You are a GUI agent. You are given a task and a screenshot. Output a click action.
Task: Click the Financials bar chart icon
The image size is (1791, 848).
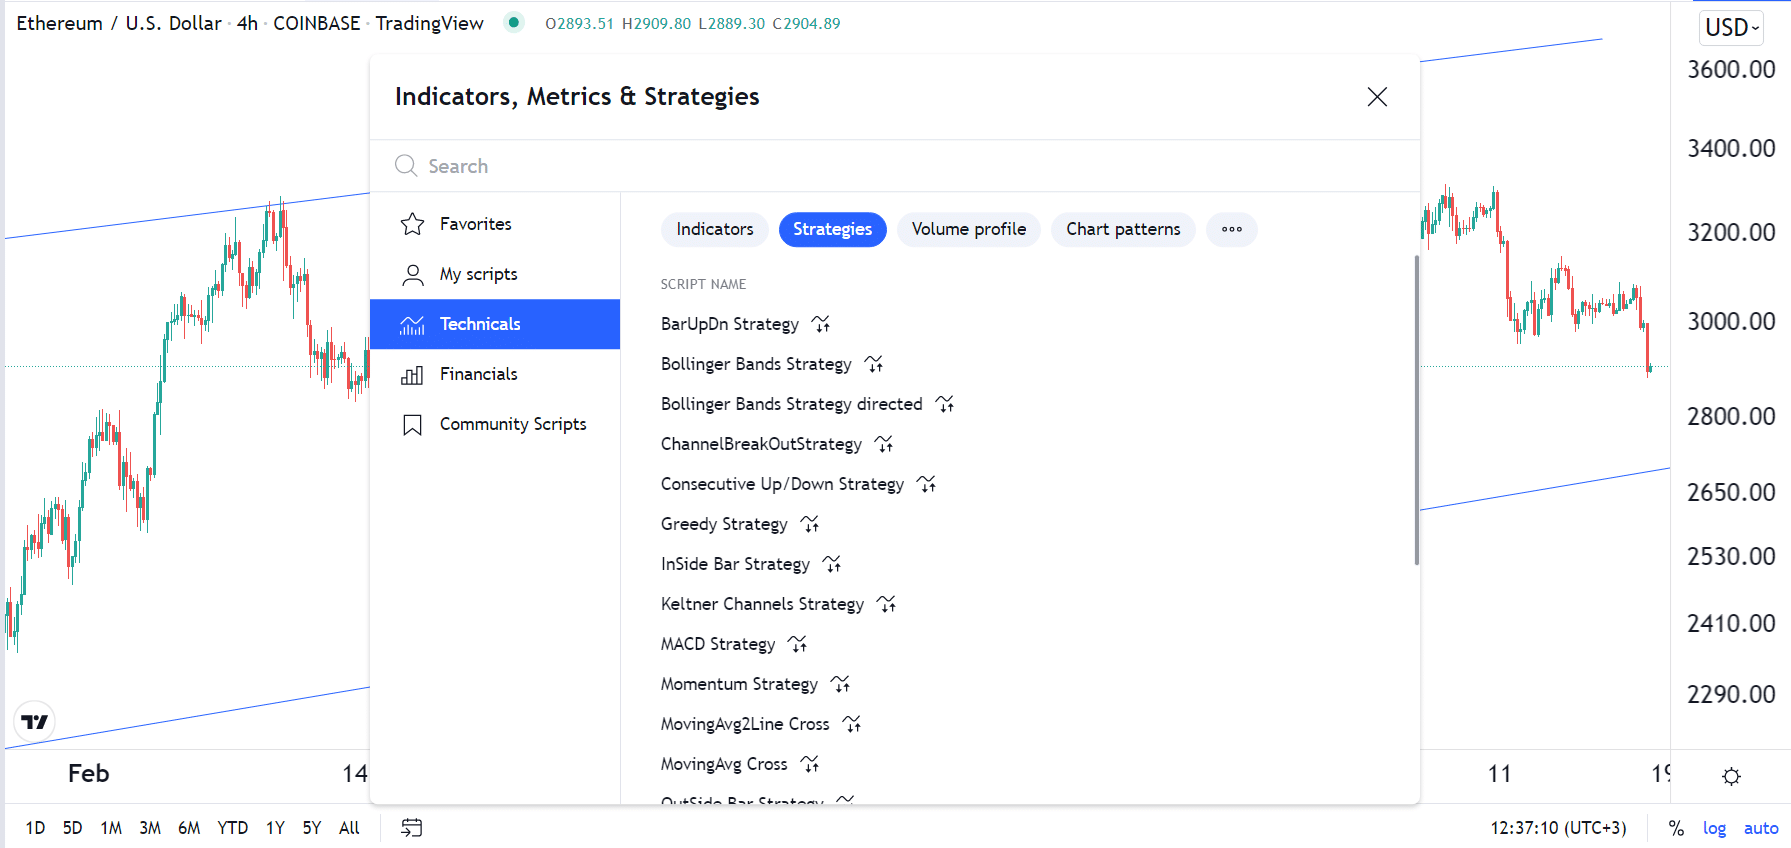click(x=412, y=375)
